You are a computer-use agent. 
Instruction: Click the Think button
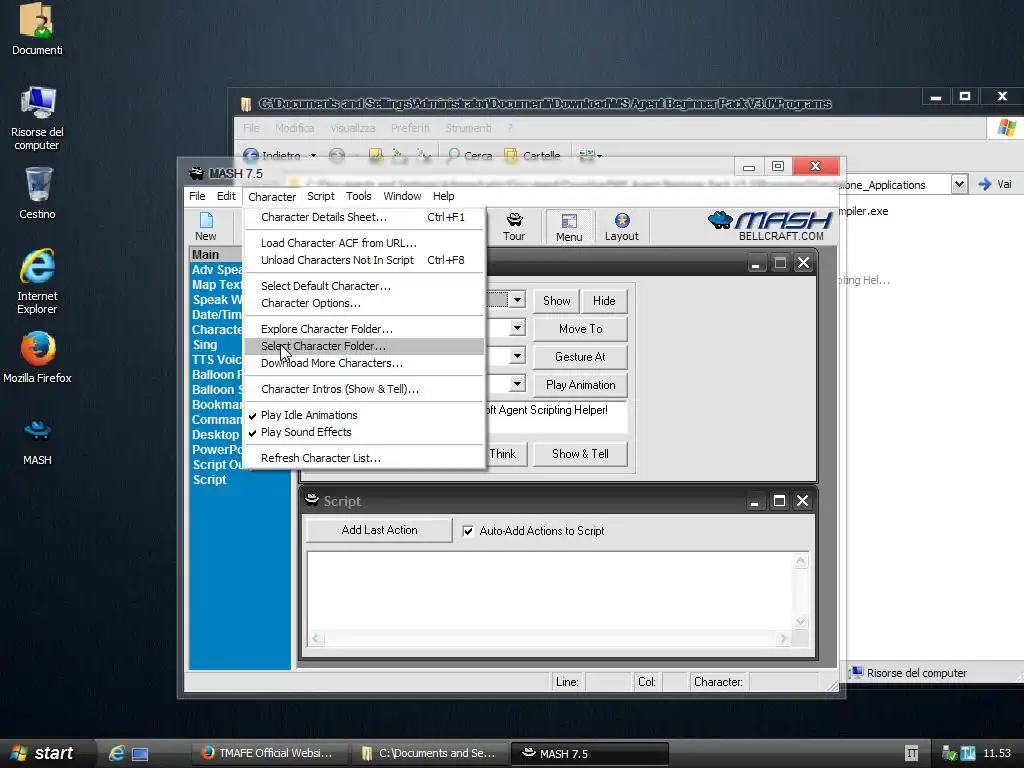point(506,453)
